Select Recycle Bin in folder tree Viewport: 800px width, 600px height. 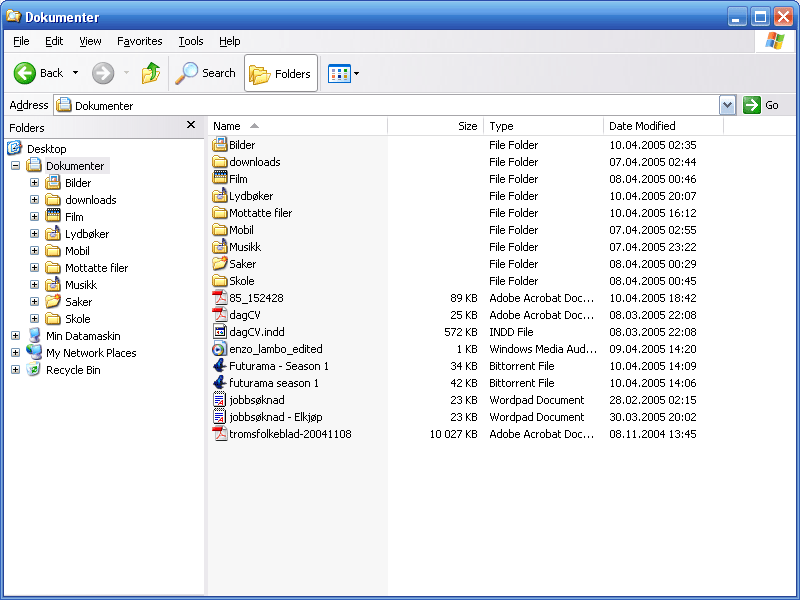point(72,370)
